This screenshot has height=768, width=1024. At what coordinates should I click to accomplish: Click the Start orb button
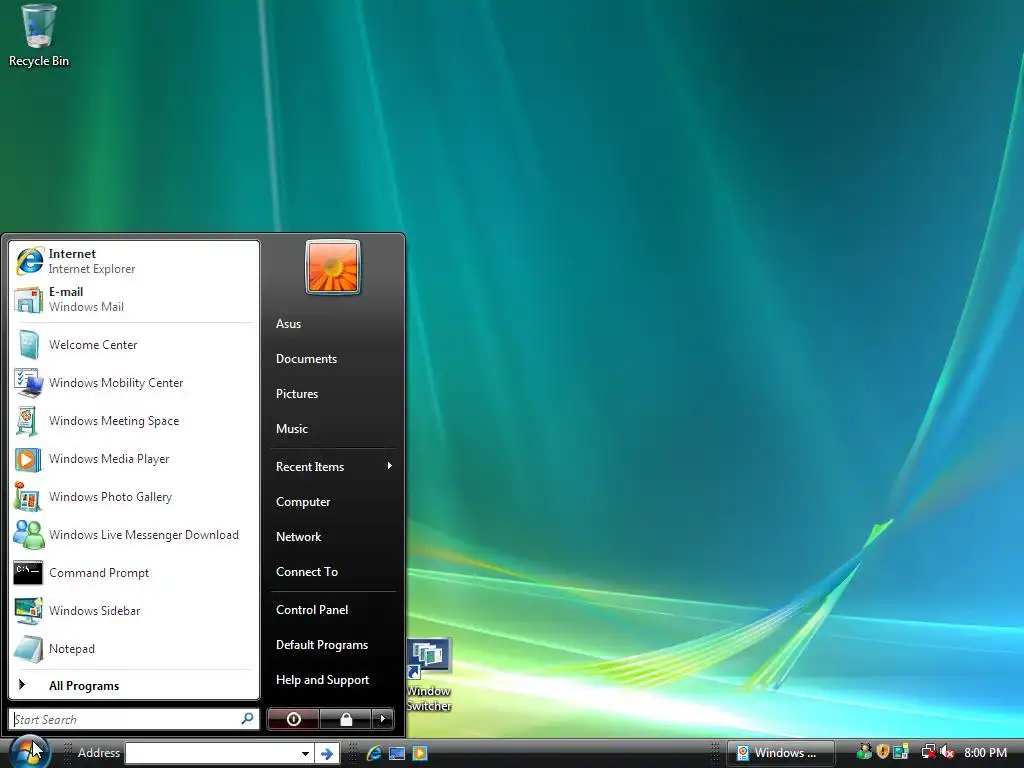(x=29, y=751)
